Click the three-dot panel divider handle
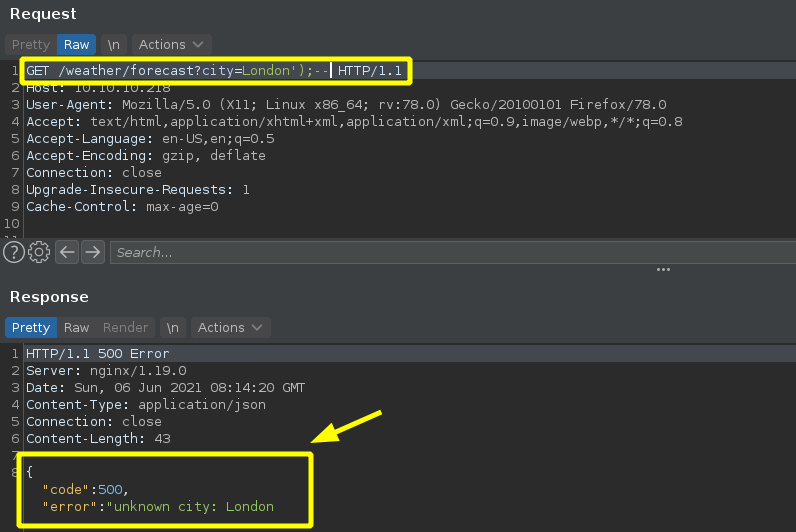The width and height of the screenshot is (796, 532). 663,270
